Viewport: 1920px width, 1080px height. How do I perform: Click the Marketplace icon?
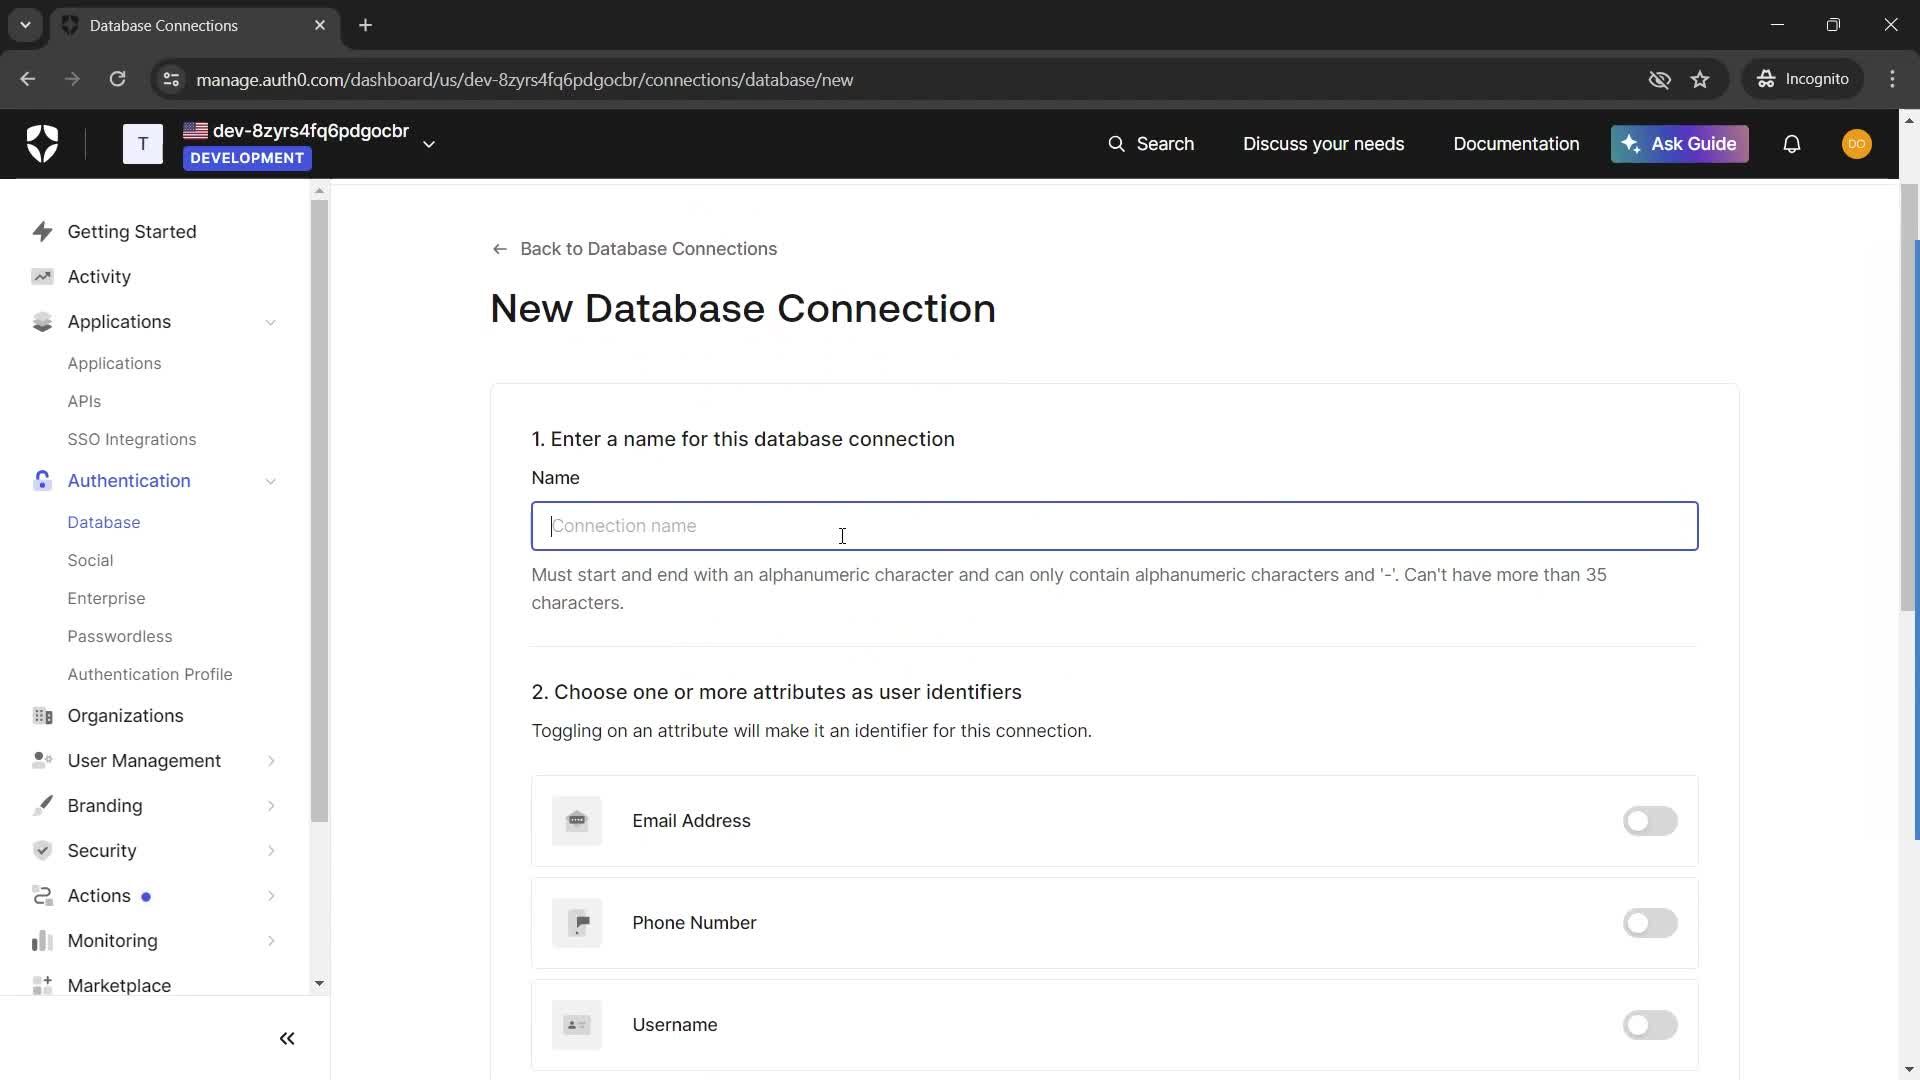pyautogui.click(x=42, y=986)
